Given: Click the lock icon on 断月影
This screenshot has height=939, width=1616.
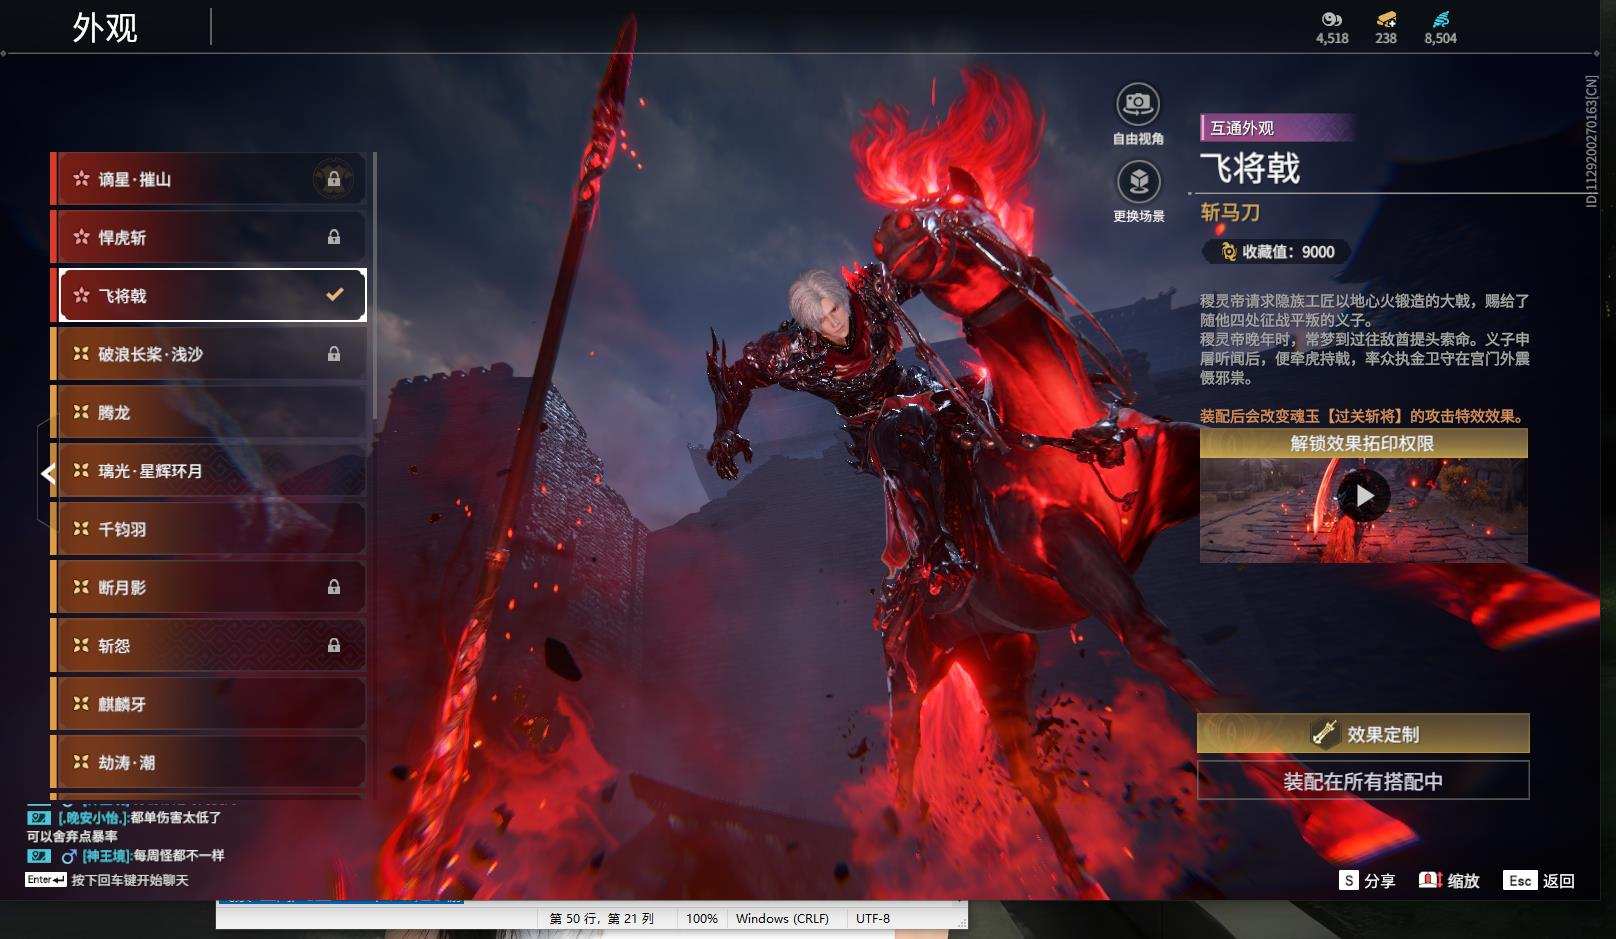Looking at the screenshot, I should point(334,587).
